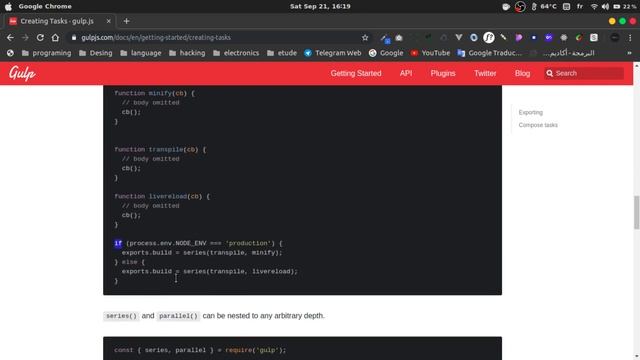640x360 pixels.
Task: Close the Creating Tasks tab
Action: [x=109, y=21]
